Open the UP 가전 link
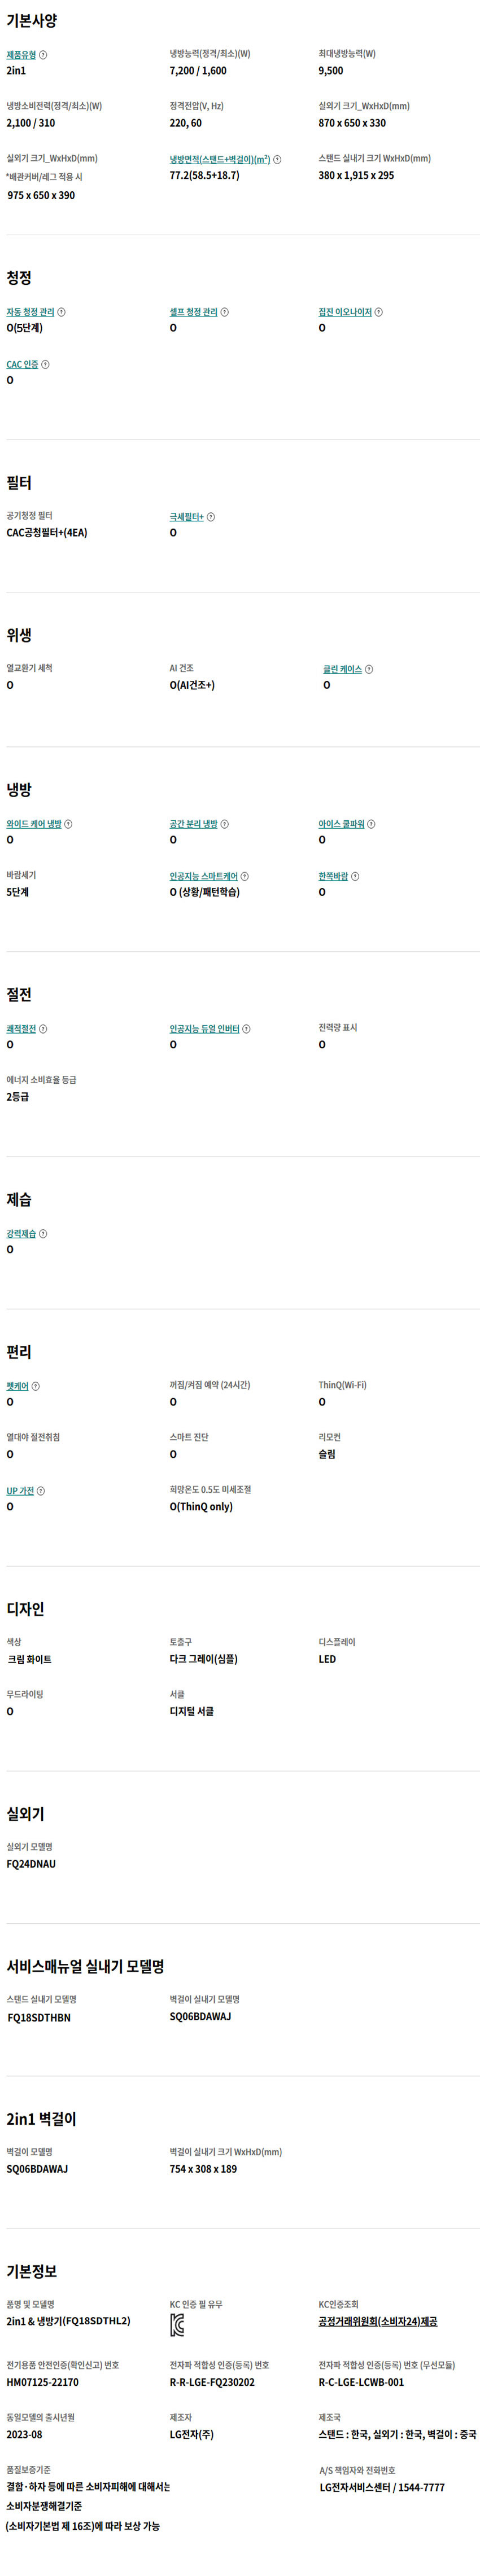 20,1491
